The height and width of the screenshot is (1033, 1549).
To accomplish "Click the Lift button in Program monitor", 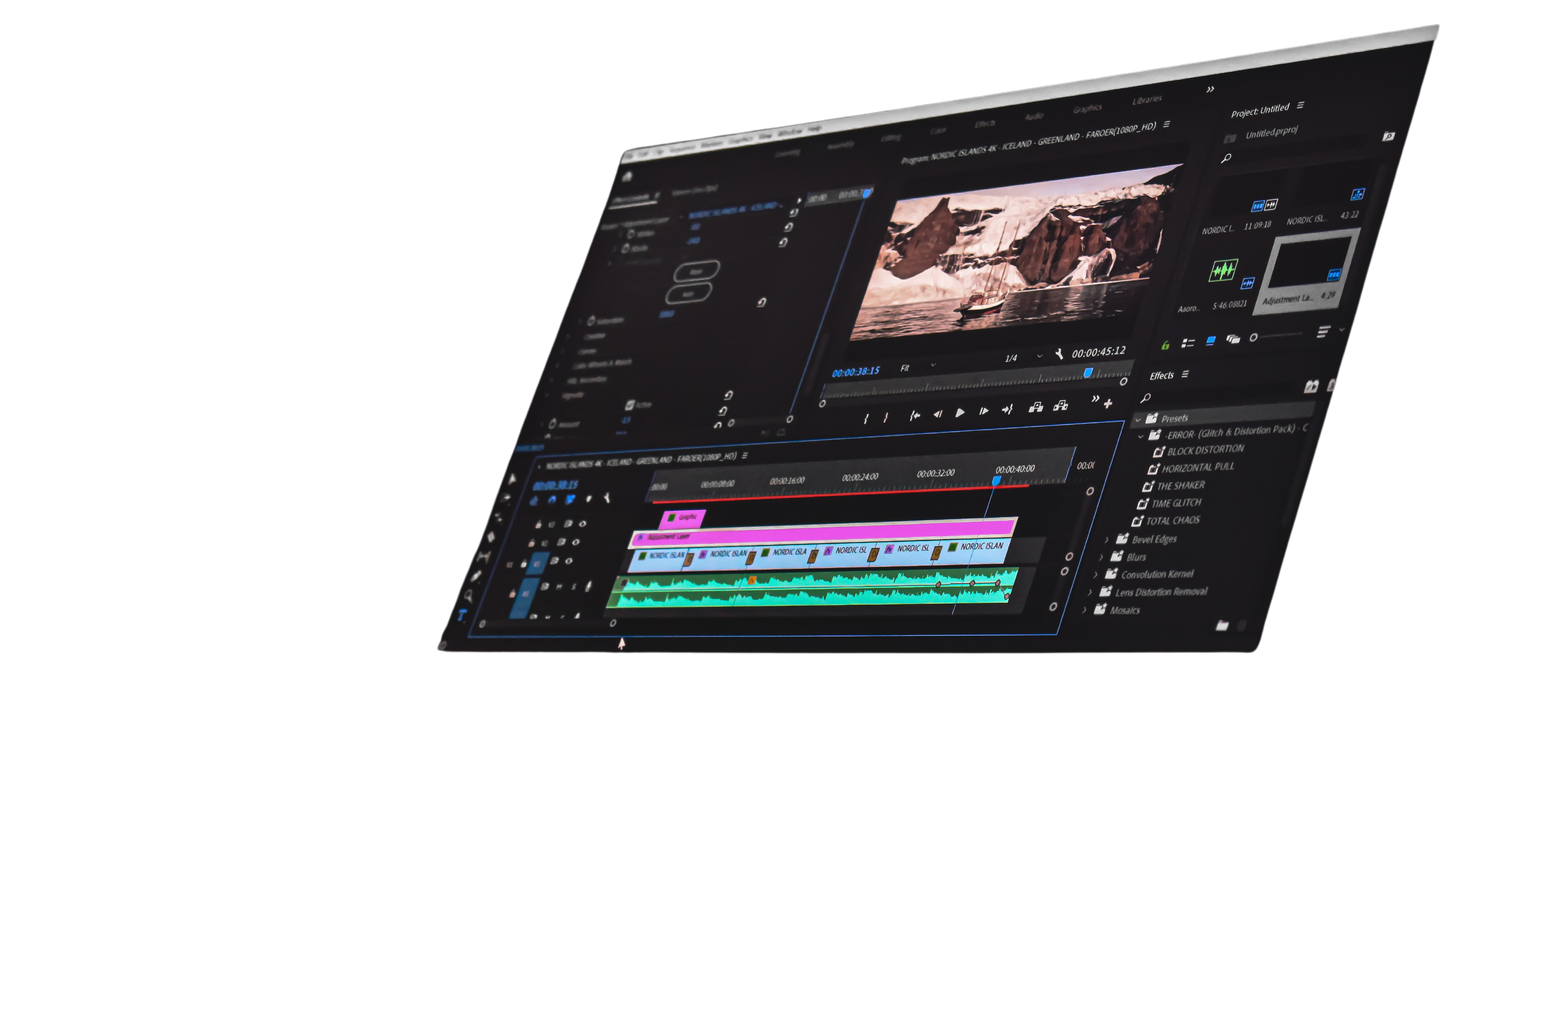I will 1036,407.
